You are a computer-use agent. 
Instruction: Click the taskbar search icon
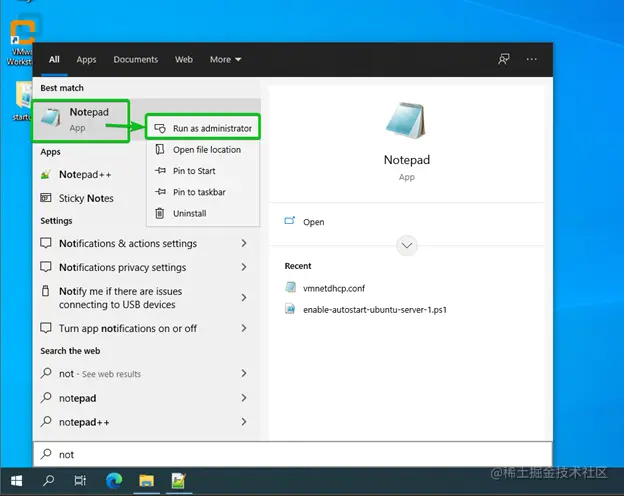49,481
